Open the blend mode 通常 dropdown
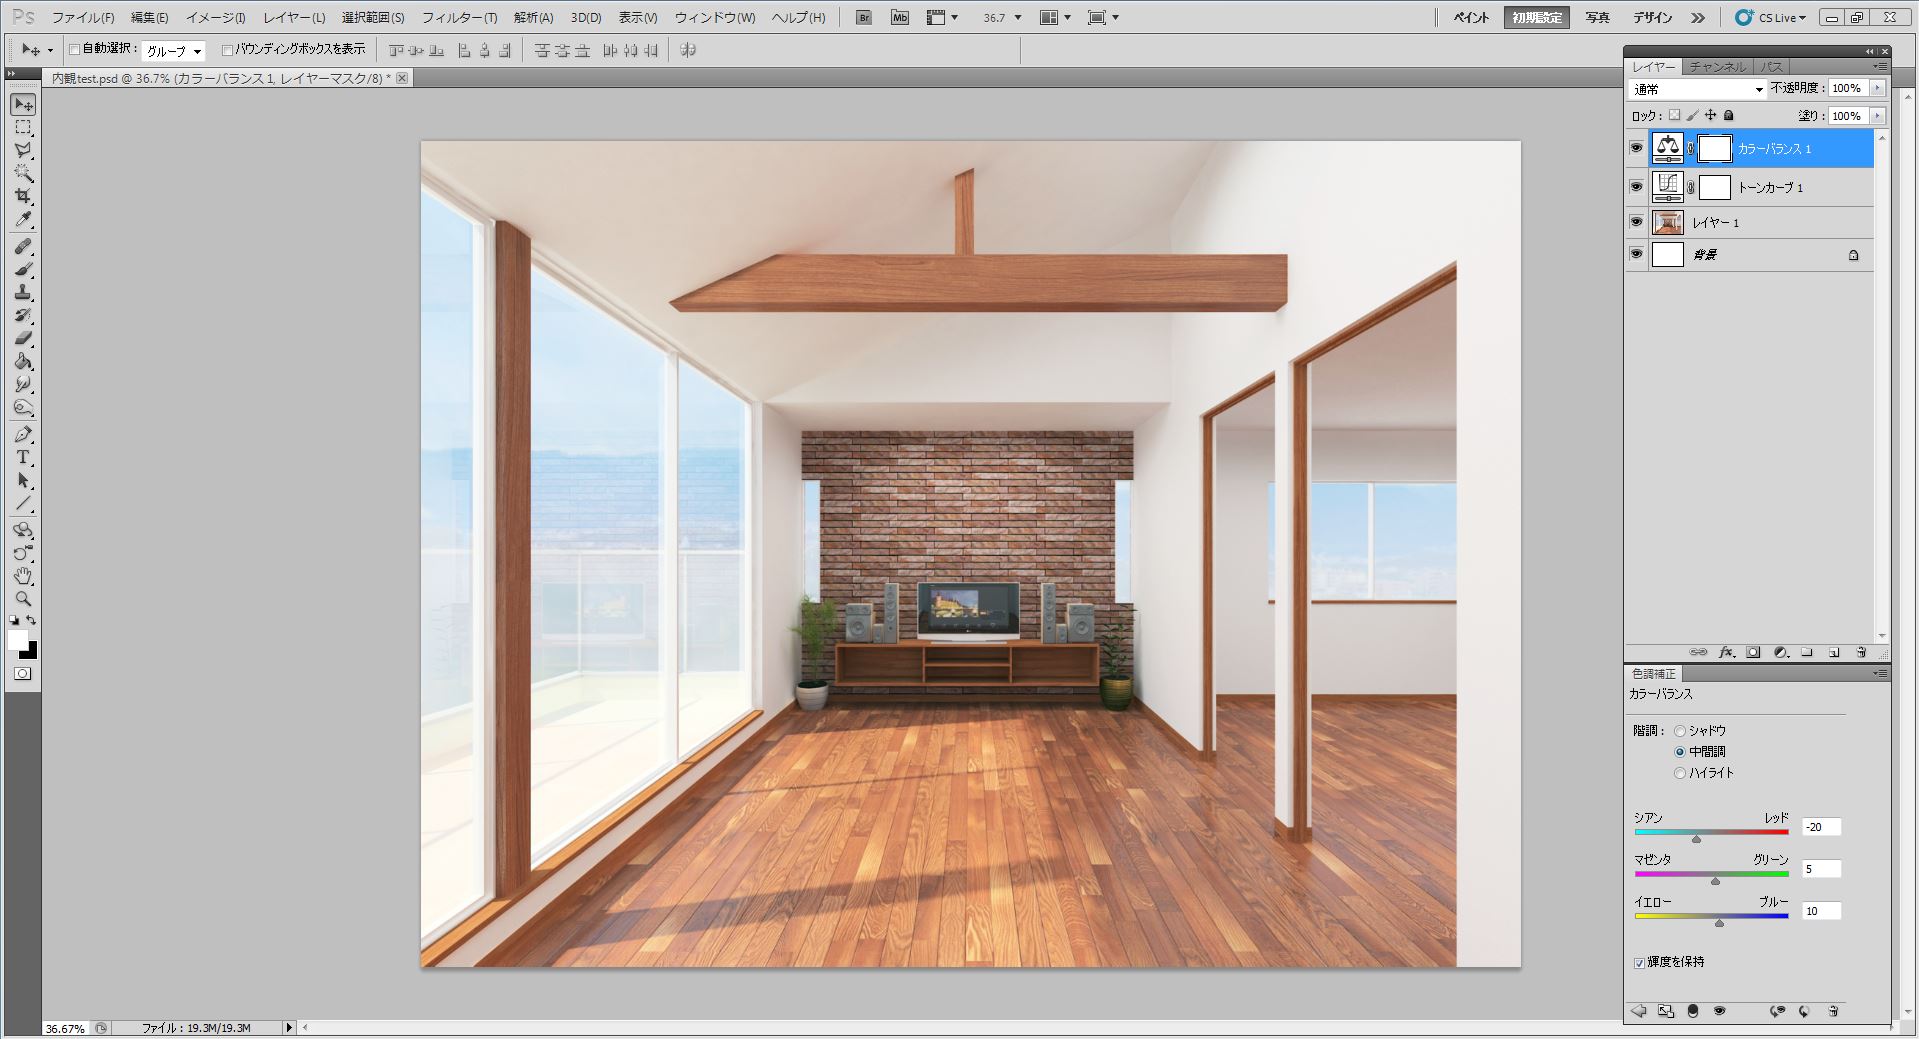The image size is (1919, 1039). point(1697,89)
